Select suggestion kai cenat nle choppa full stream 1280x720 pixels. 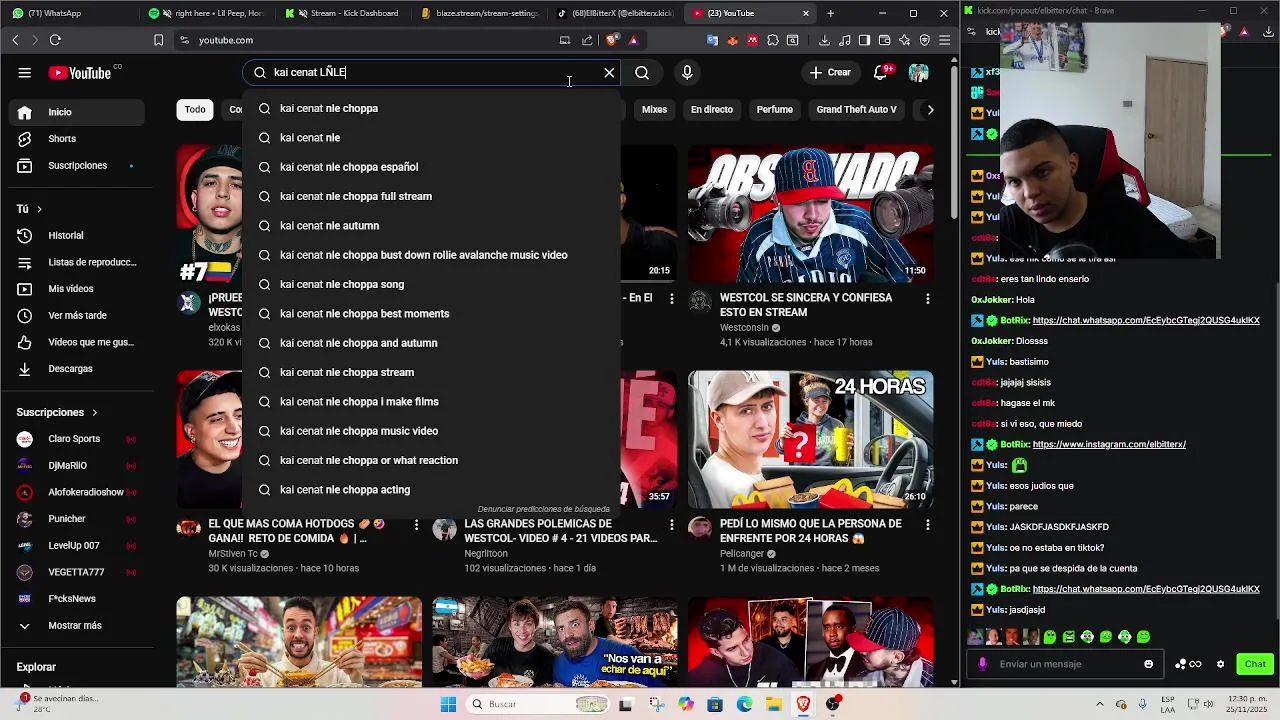(x=431, y=196)
